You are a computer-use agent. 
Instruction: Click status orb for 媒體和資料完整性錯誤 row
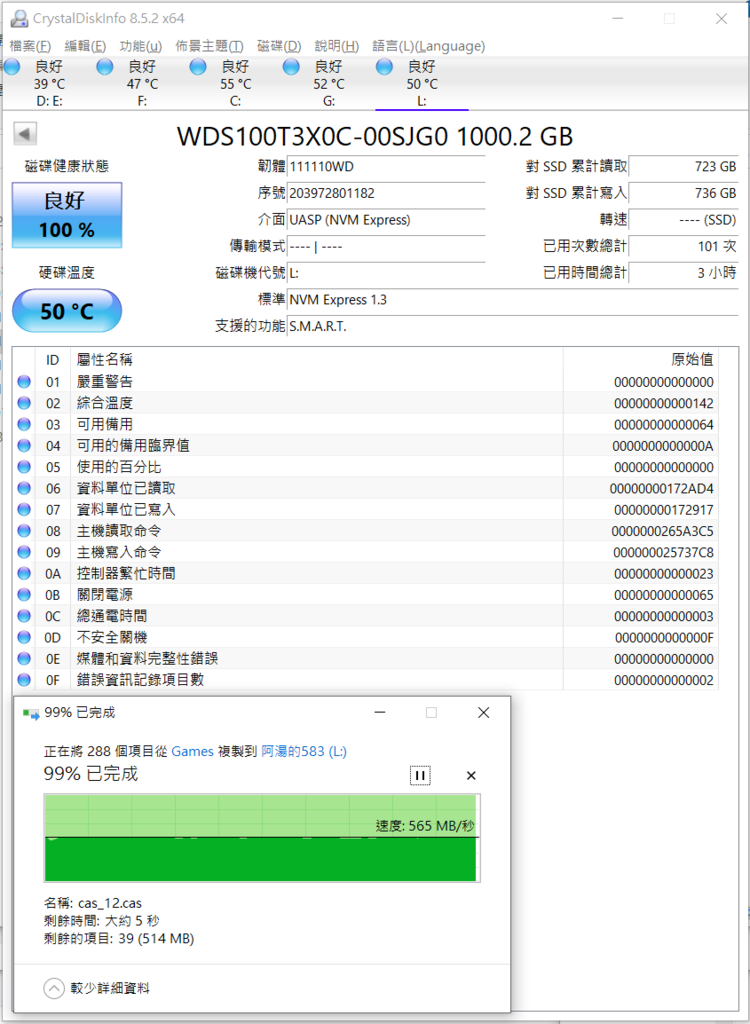click(x=24, y=658)
